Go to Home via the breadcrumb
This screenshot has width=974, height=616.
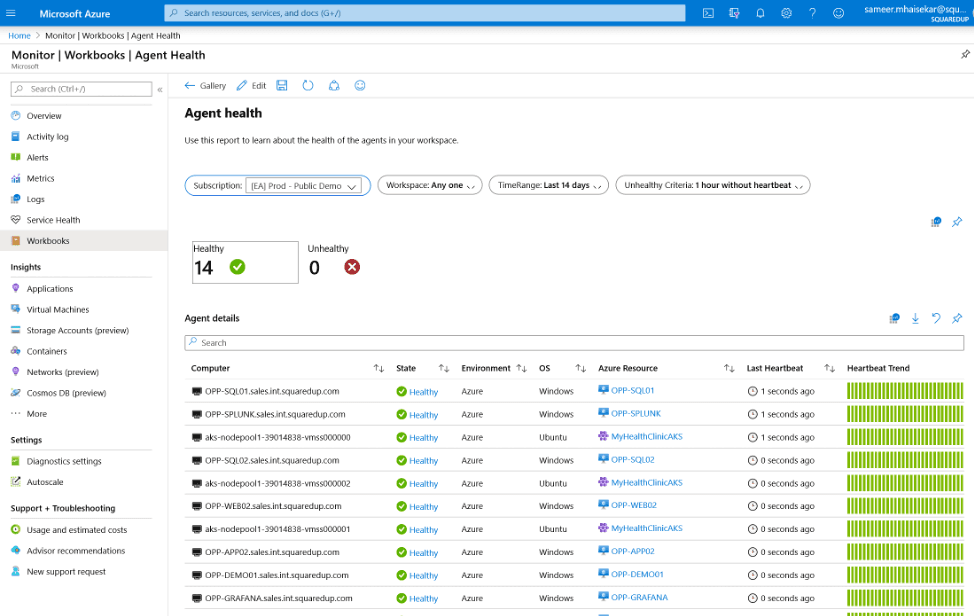click(19, 36)
